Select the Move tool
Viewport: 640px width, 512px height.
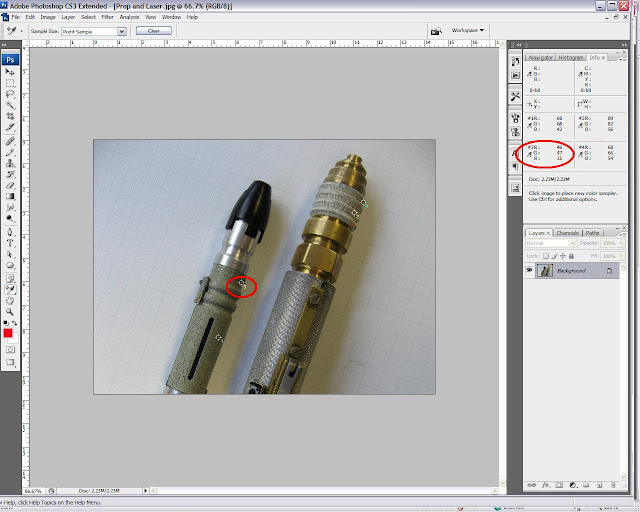coord(10,72)
